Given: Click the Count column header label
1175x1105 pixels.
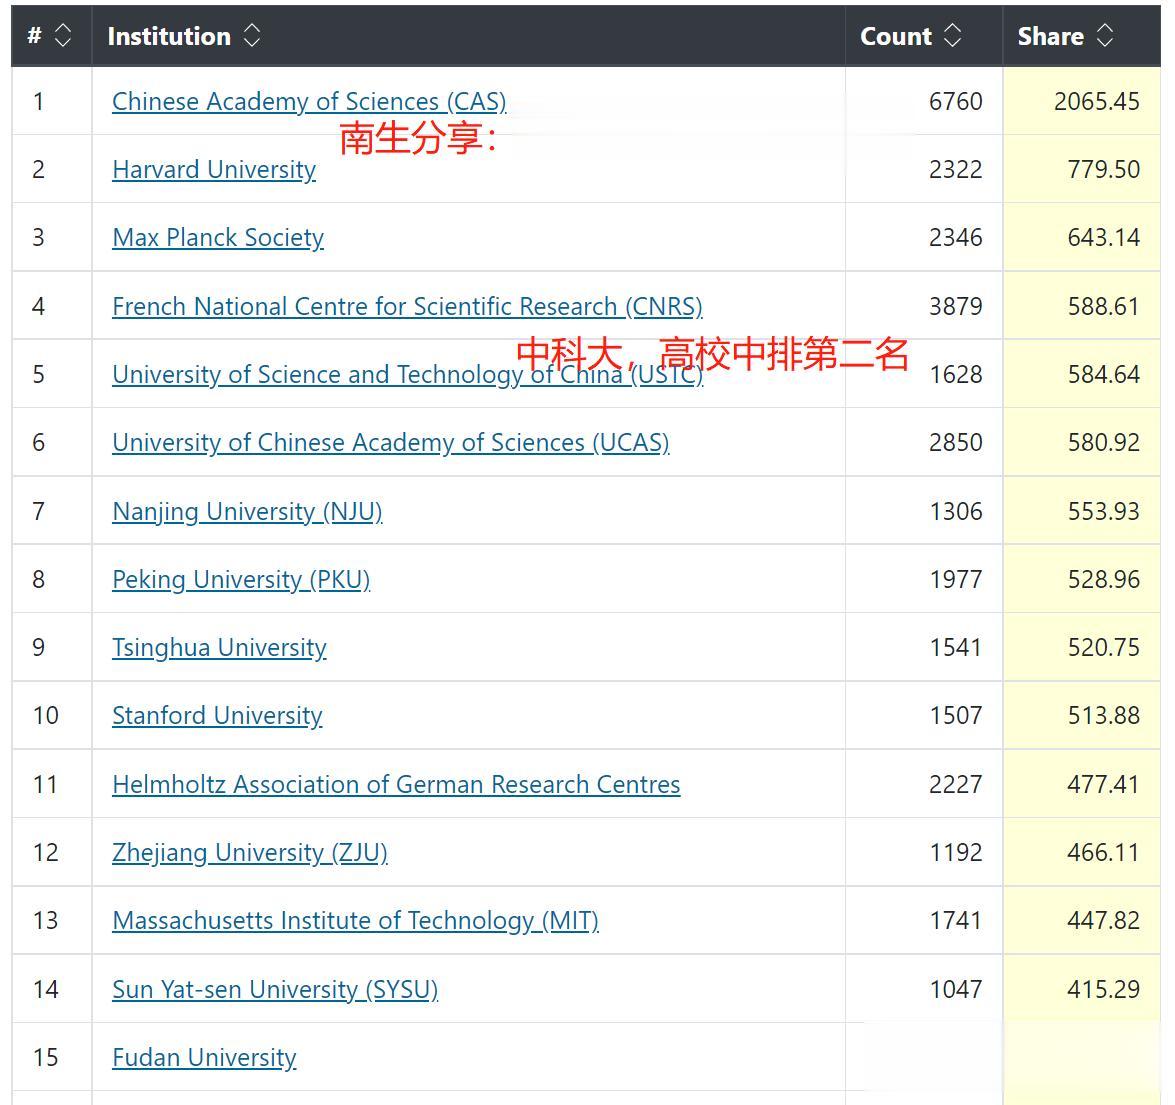Looking at the screenshot, I should tap(895, 36).
